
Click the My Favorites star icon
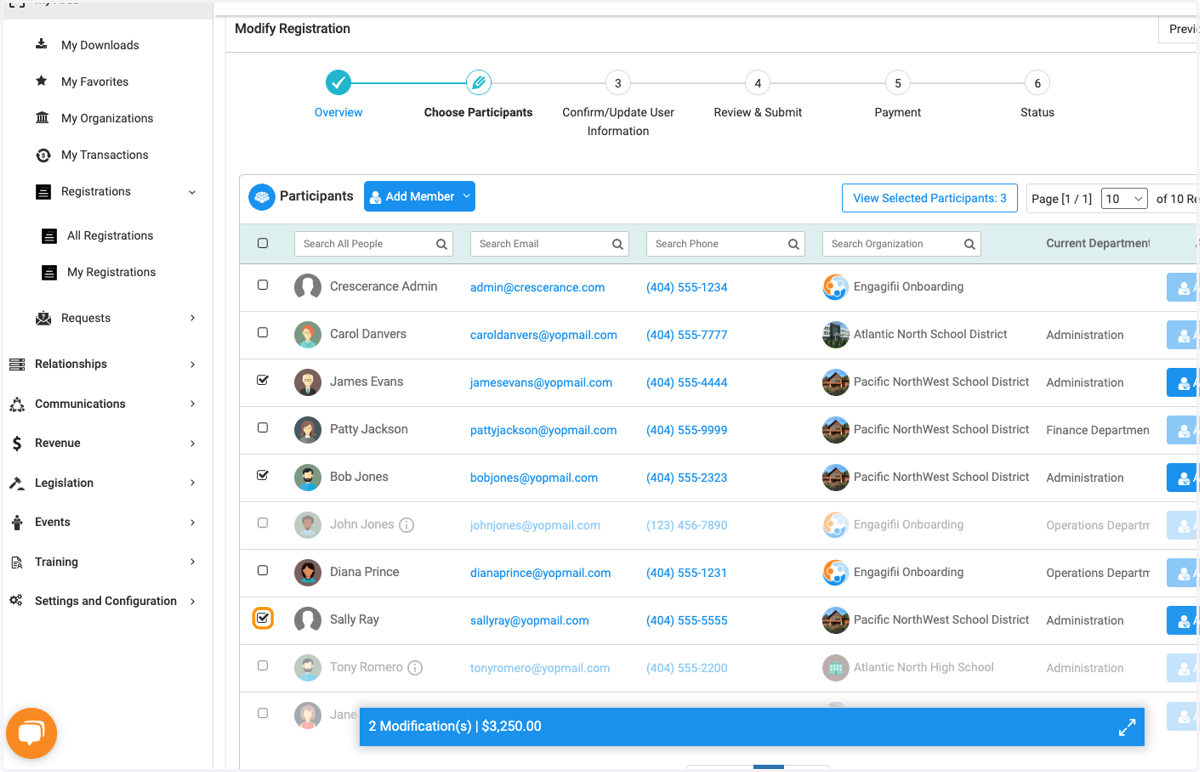point(42,81)
